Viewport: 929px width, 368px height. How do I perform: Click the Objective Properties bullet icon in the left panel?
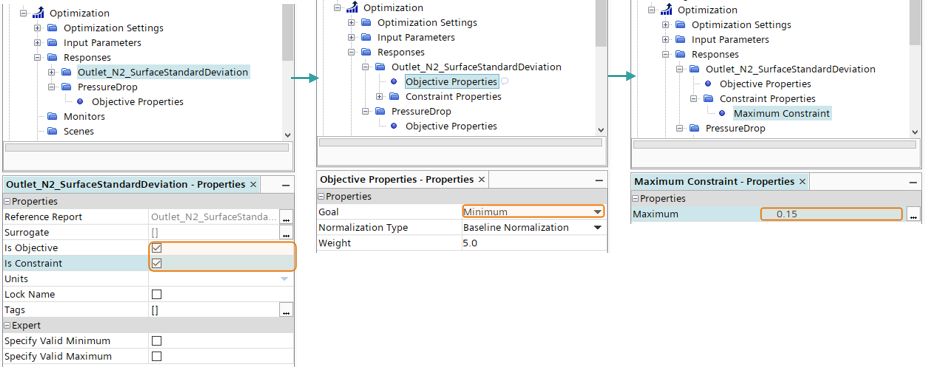pyautogui.click(x=81, y=102)
